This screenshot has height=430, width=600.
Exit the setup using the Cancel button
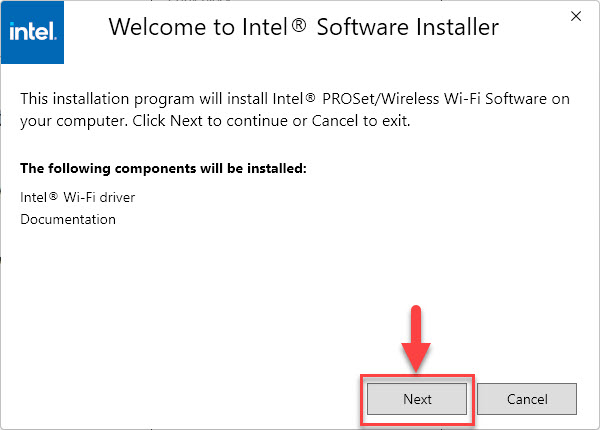(527, 399)
